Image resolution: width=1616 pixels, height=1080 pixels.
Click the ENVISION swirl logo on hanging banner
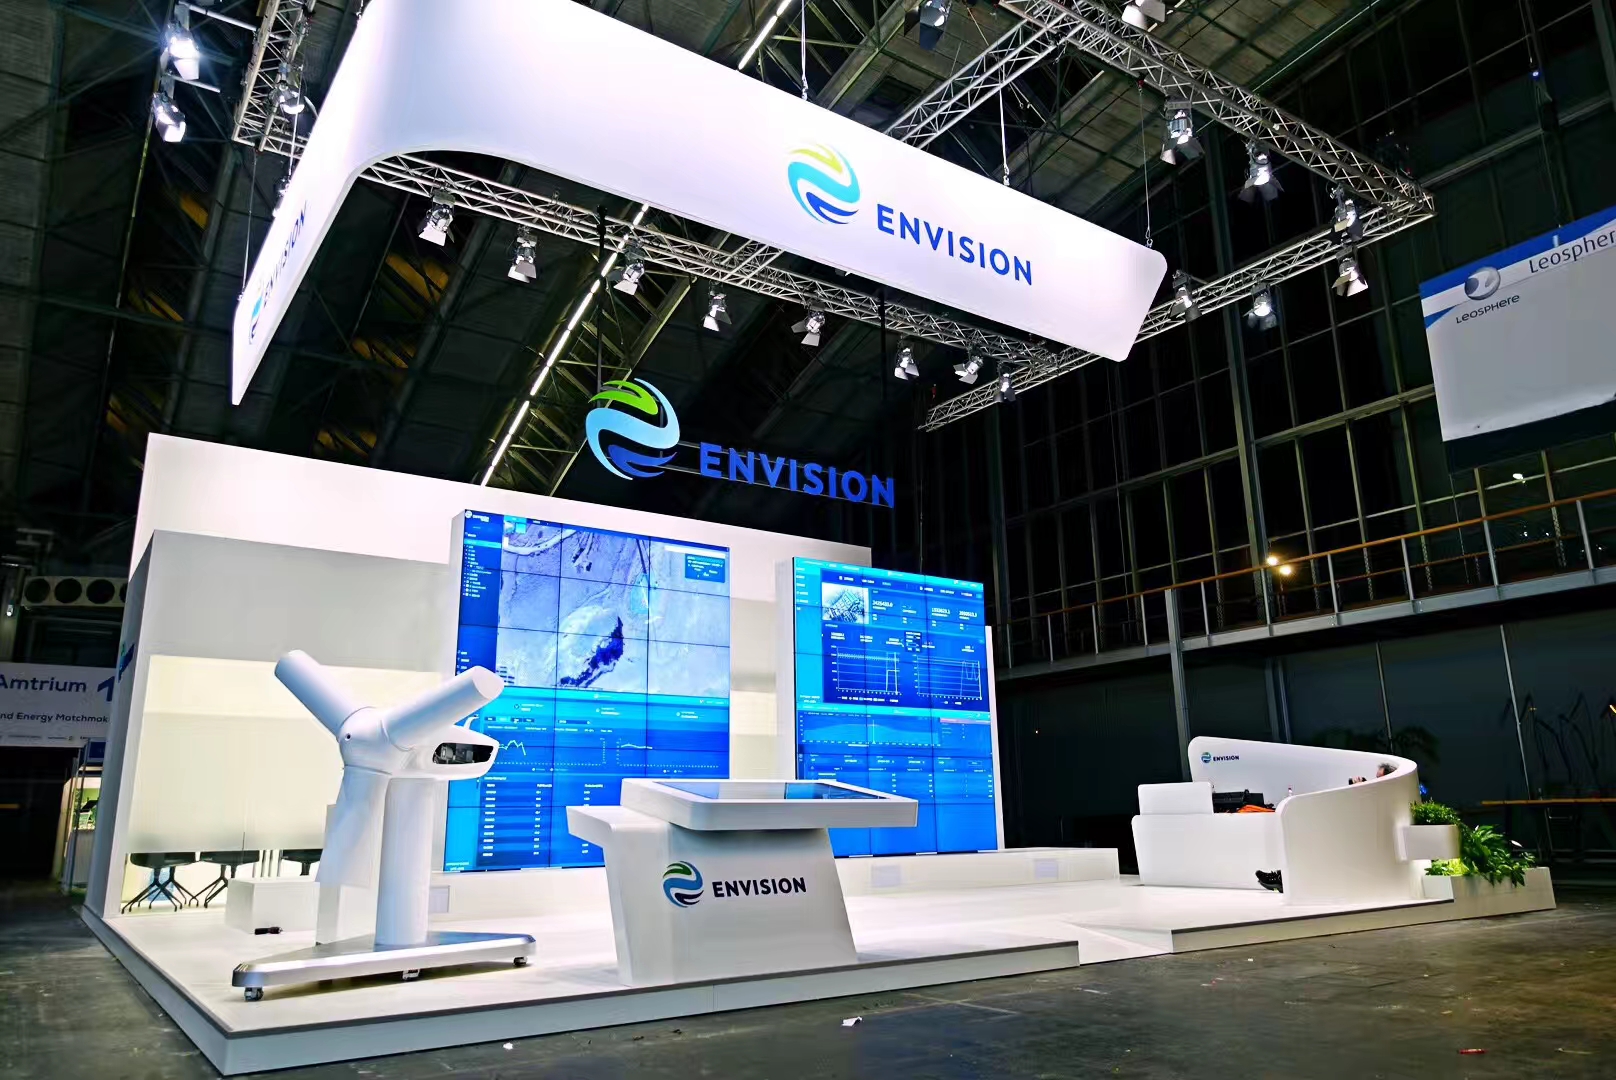(x=823, y=184)
